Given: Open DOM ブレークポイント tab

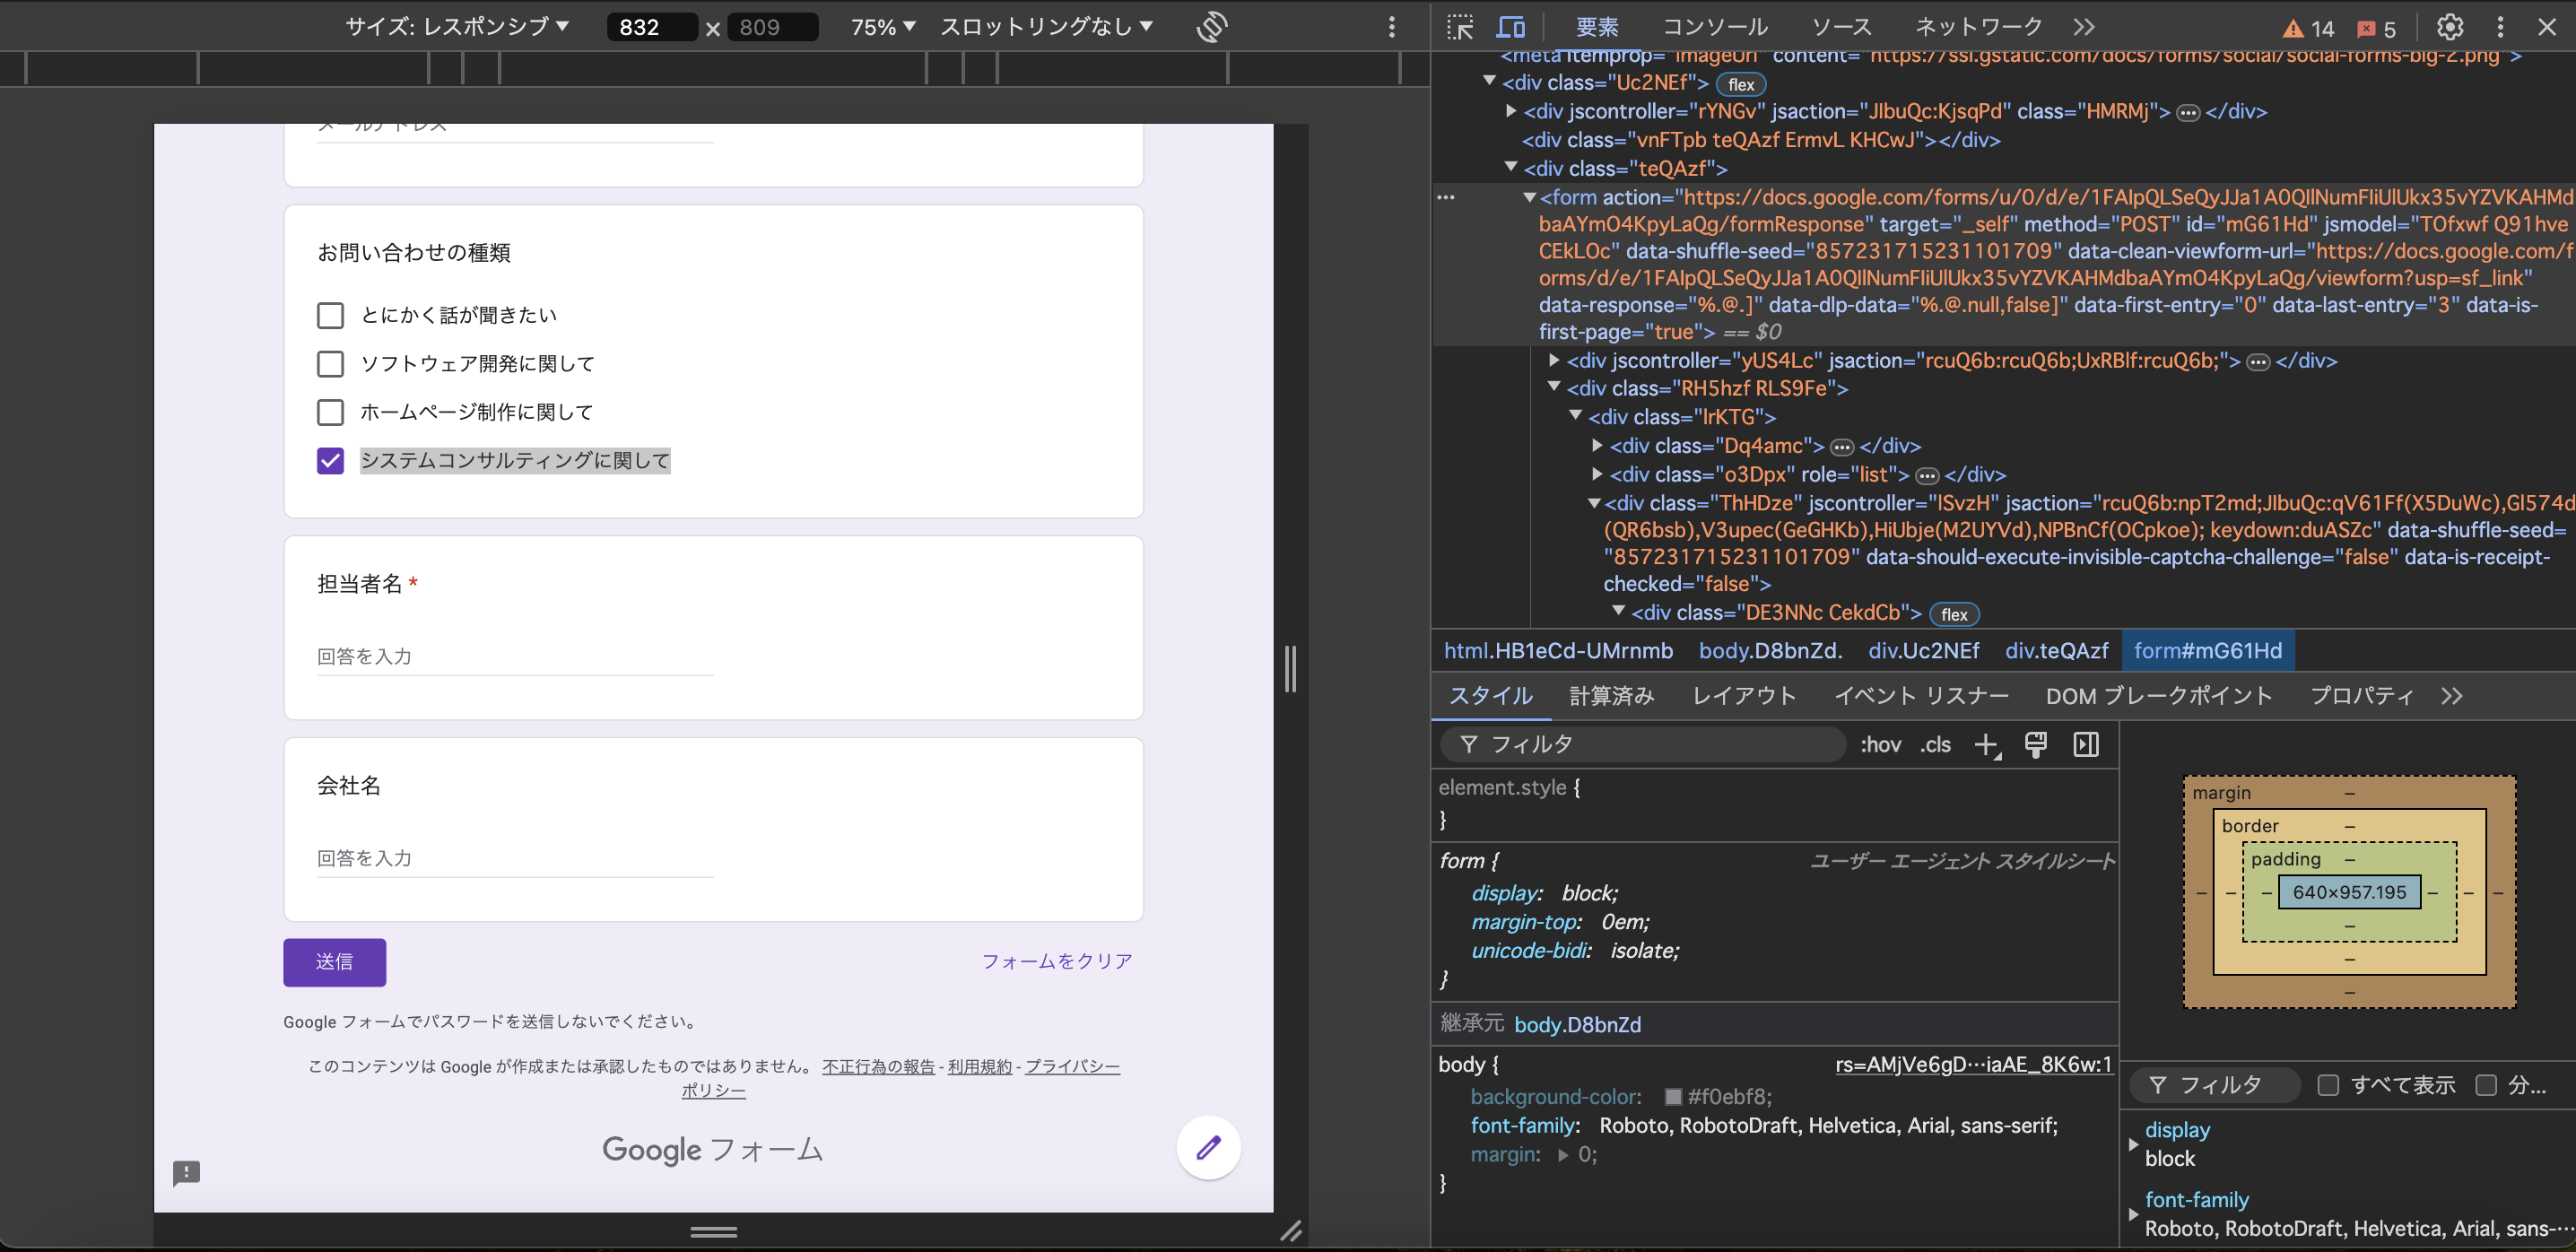Looking at the screenshot, I should 2158,696.
